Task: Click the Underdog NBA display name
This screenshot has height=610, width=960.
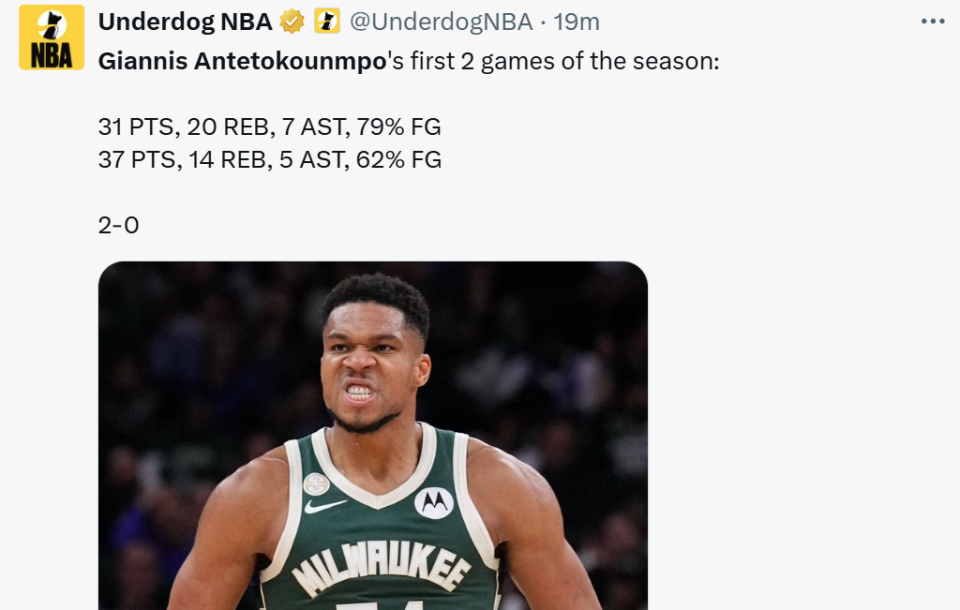Action: (185, 21)
